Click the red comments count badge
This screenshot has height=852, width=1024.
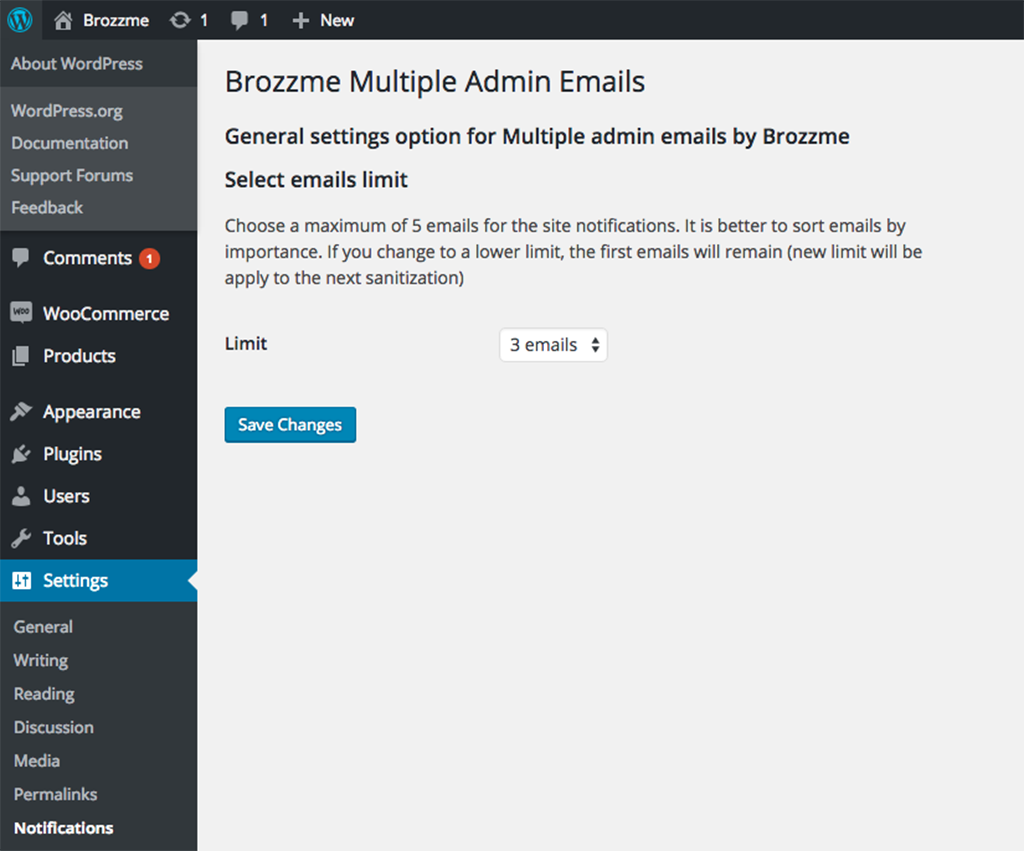150,259
